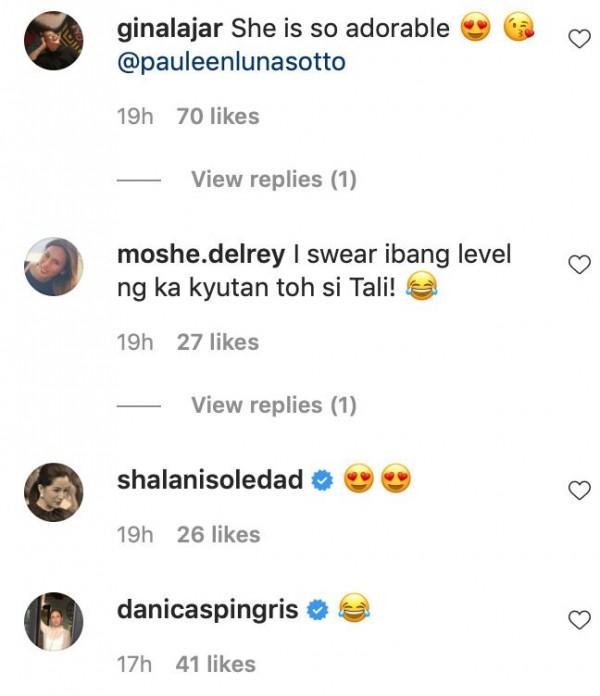View danicaspingris's avatar
600x696 pixels.
[x=54, y=621]
